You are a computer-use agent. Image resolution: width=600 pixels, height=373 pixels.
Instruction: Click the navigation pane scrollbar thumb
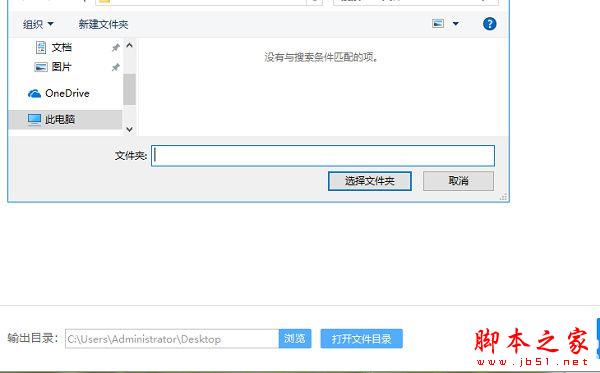click(129, 90)
